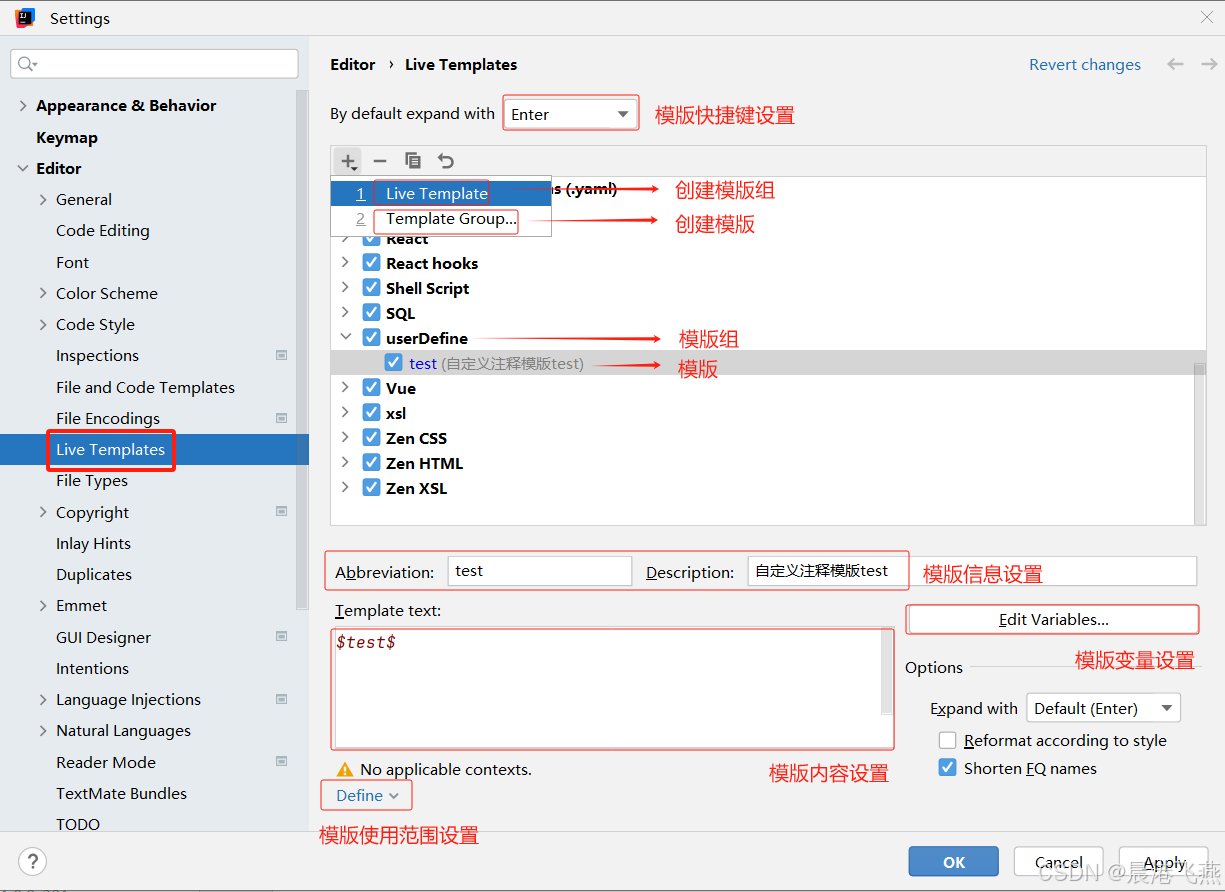Expand the Appearance & Behavior section
This screenshot has width=1225, height=892.
(22, 106)
